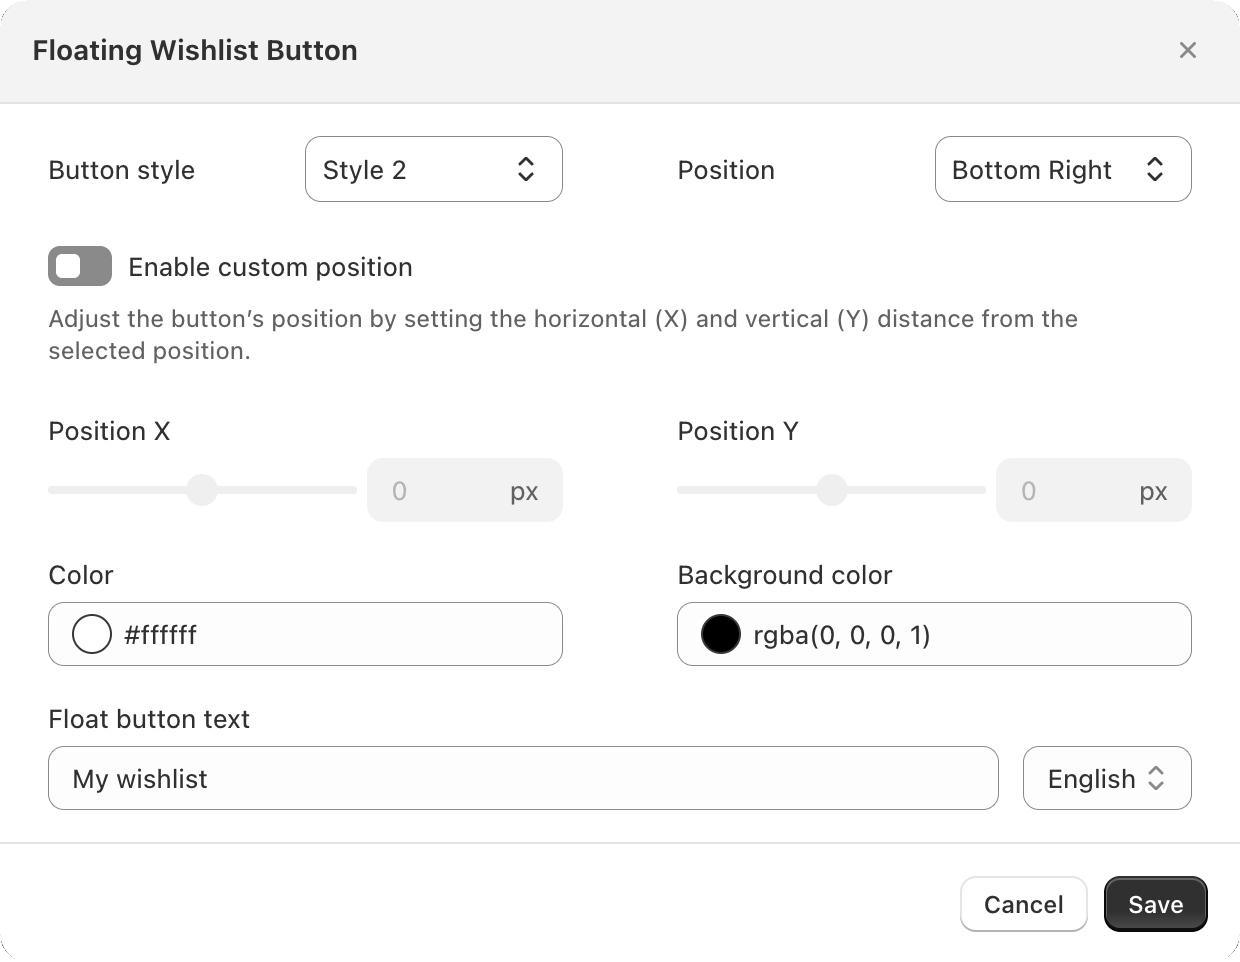Click the #ffffff color value field

click(x=305, y=634)
